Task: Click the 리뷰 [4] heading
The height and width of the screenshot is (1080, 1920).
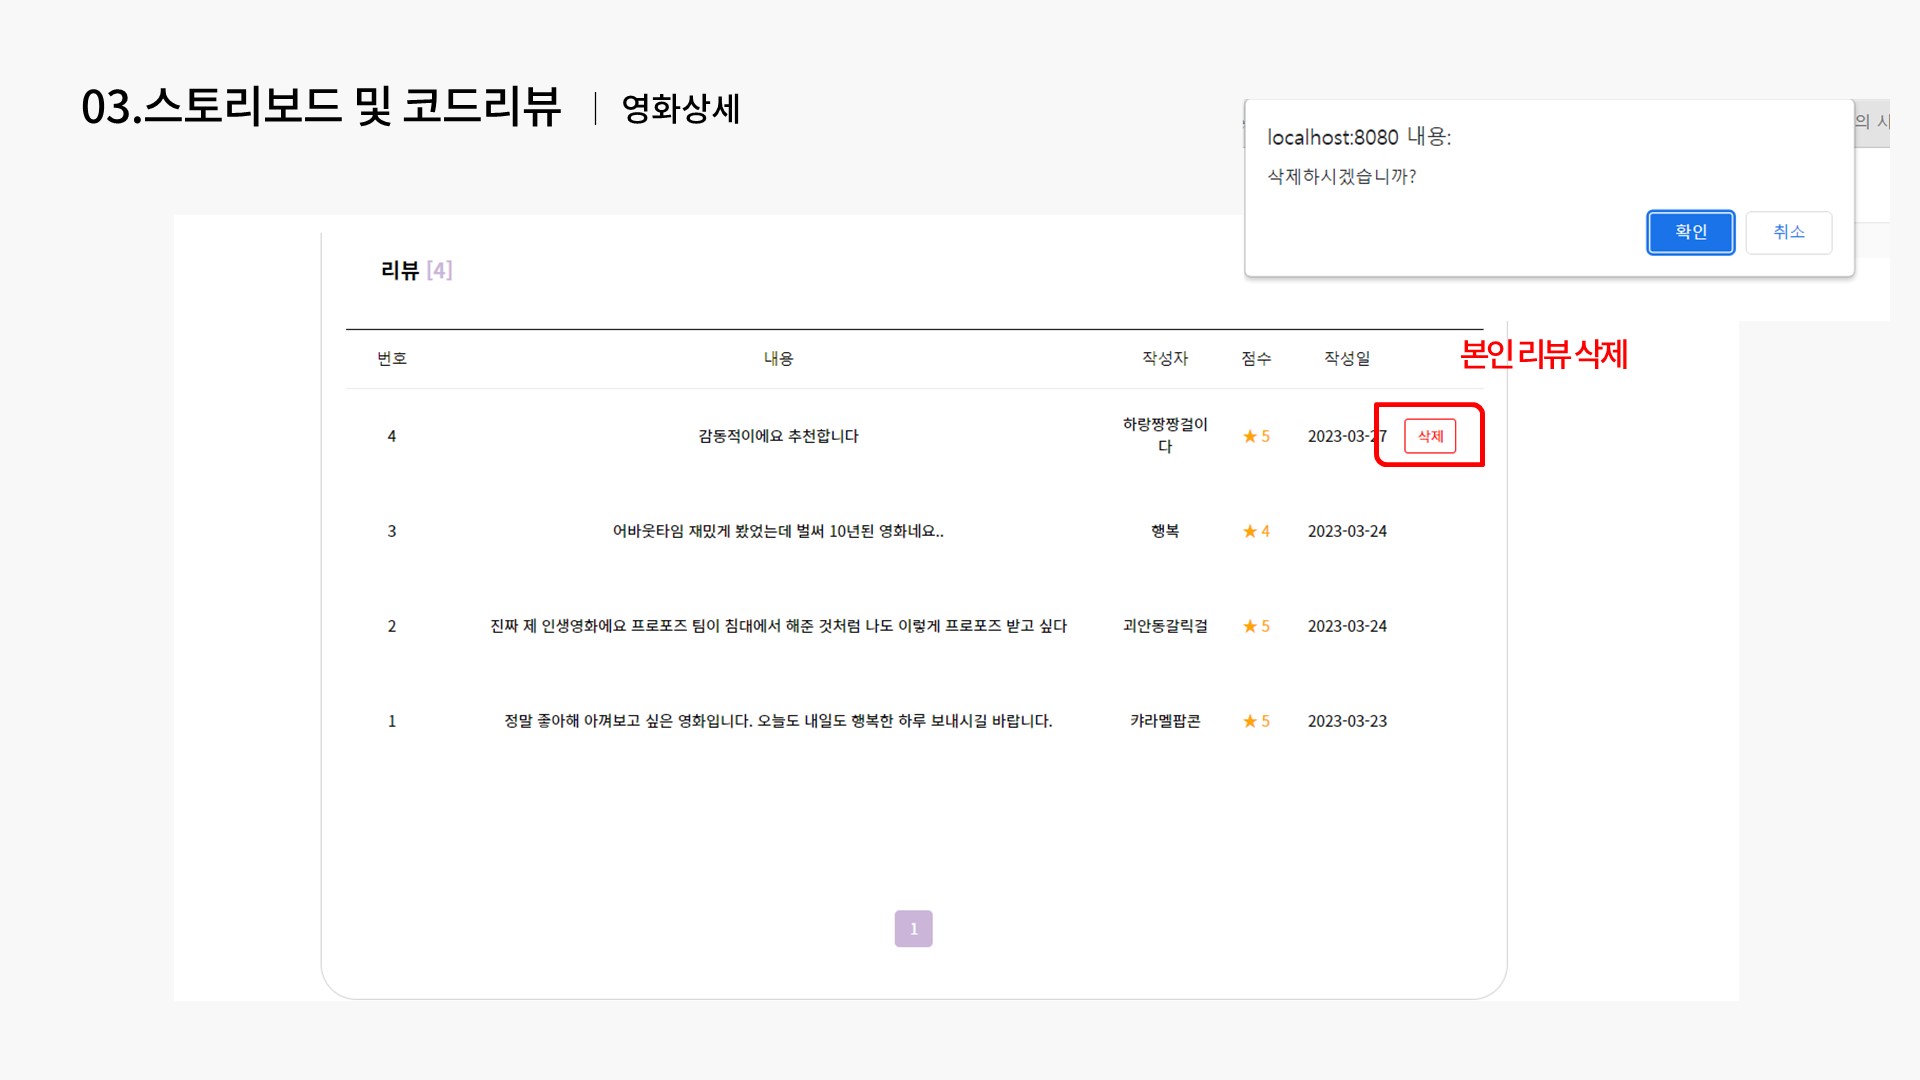Action: 416,270
